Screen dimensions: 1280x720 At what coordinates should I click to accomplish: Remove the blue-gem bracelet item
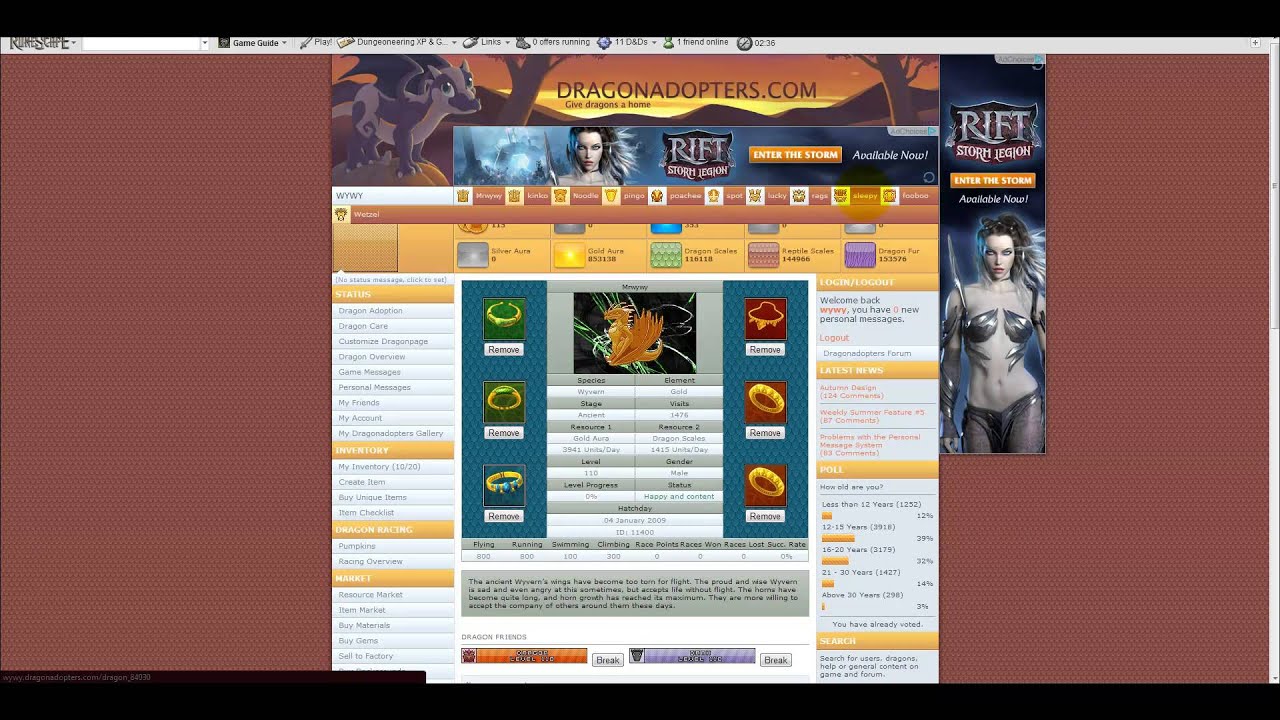point(504,516)
